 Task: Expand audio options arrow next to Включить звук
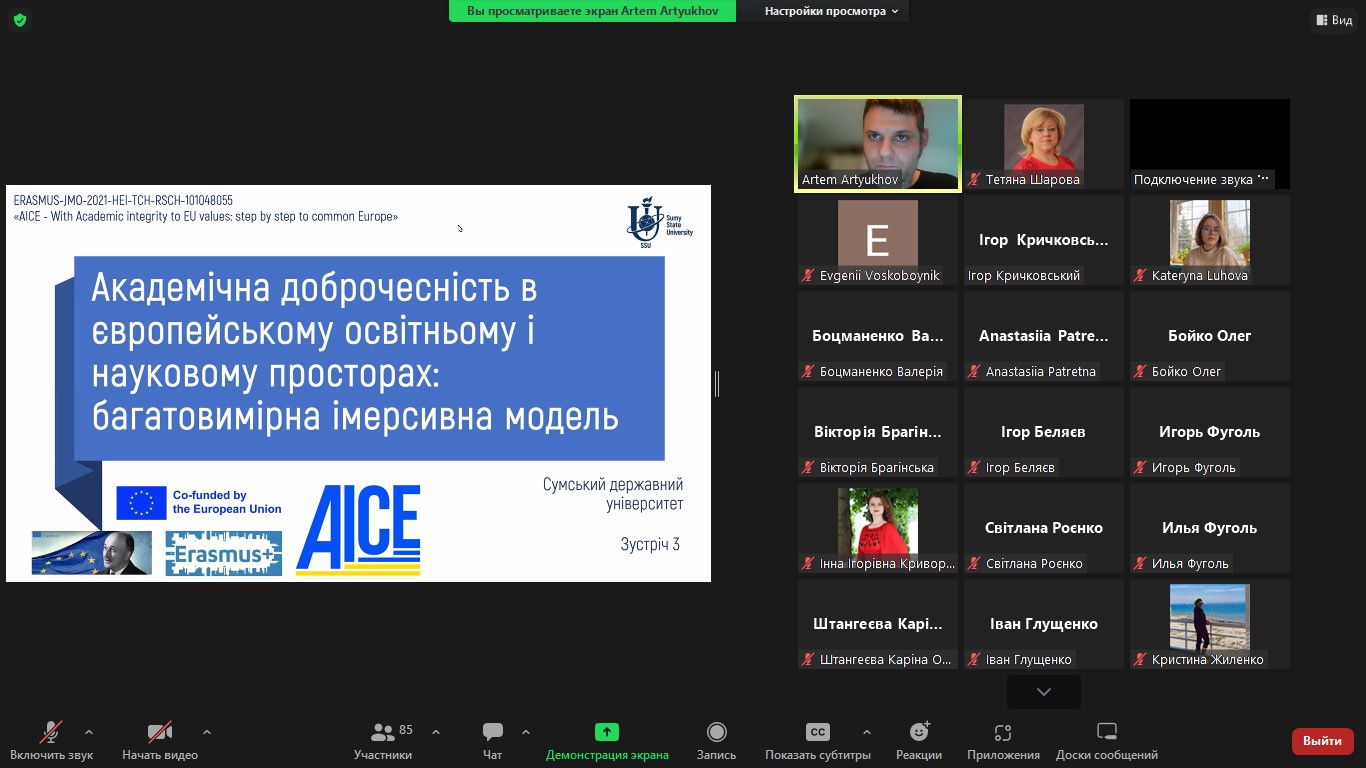tap(89, 732)
